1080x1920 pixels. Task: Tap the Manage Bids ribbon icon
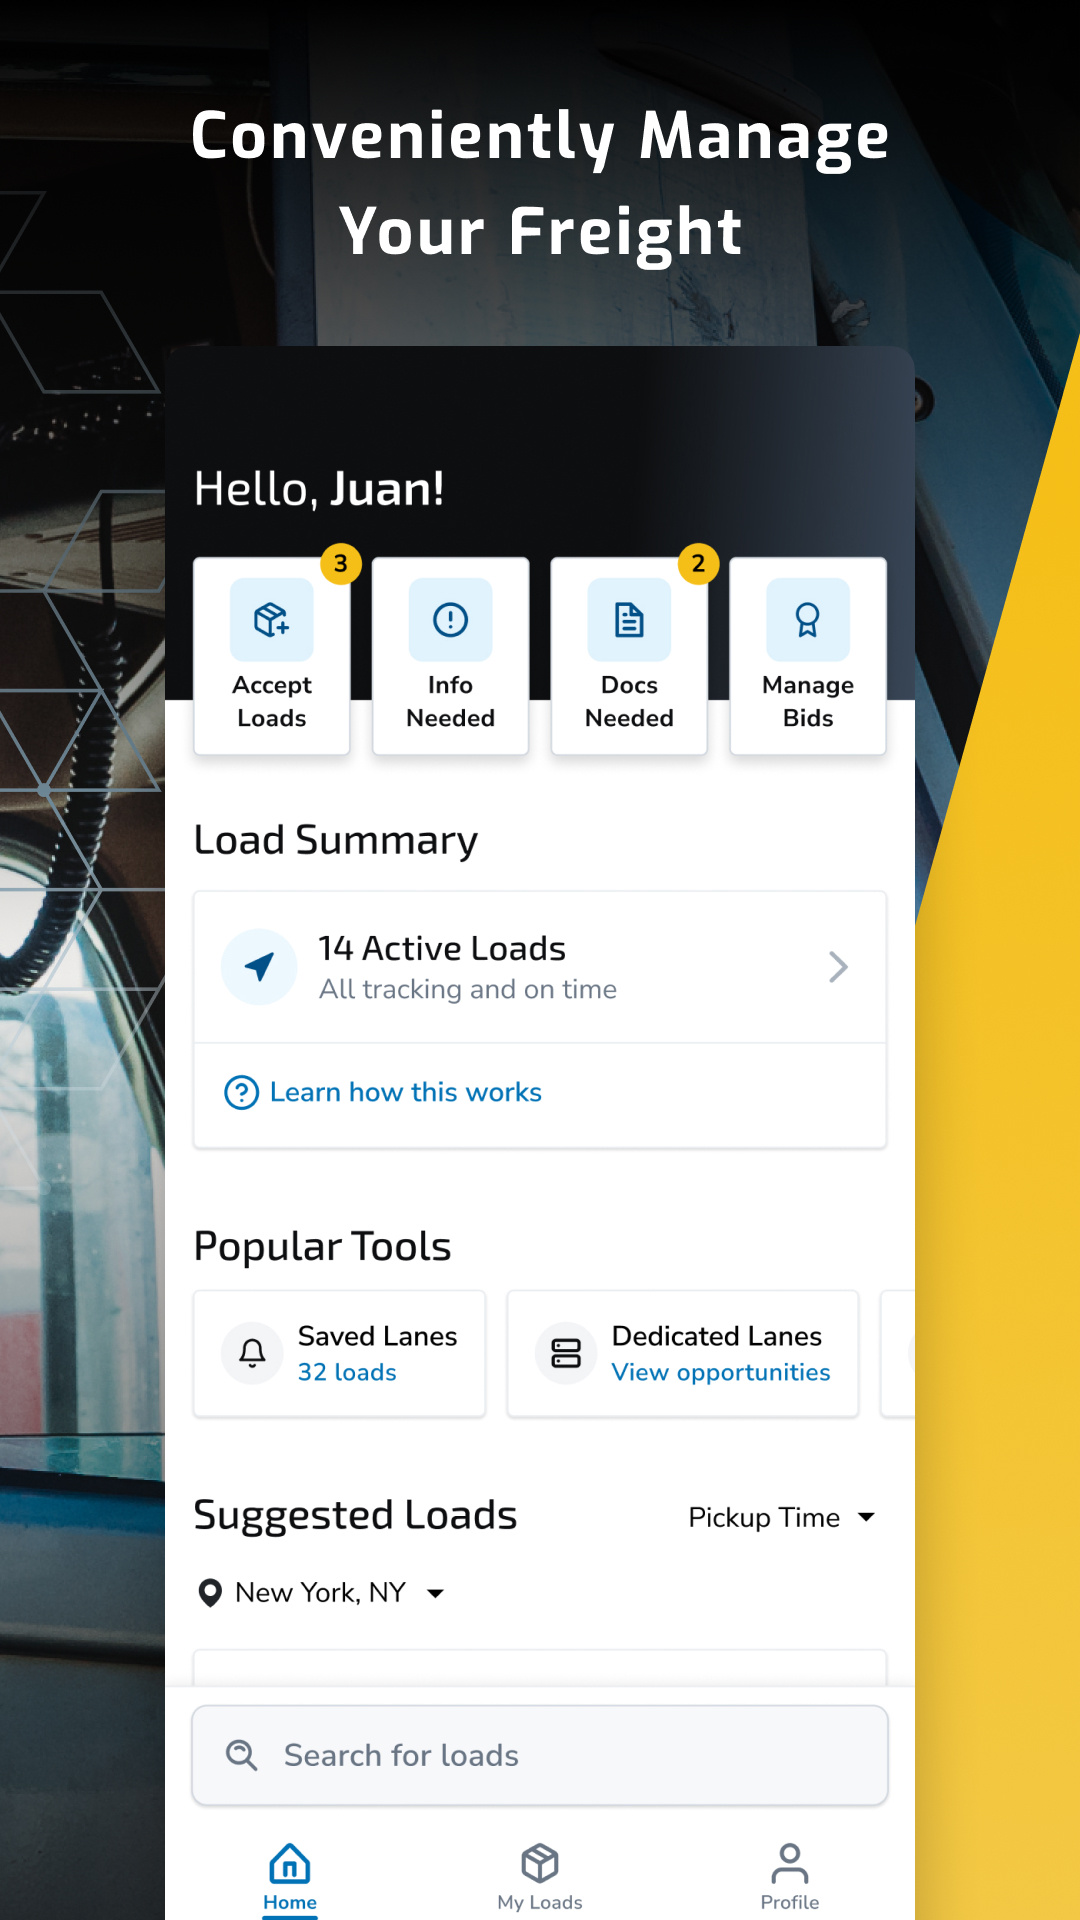tap(808, 620)
